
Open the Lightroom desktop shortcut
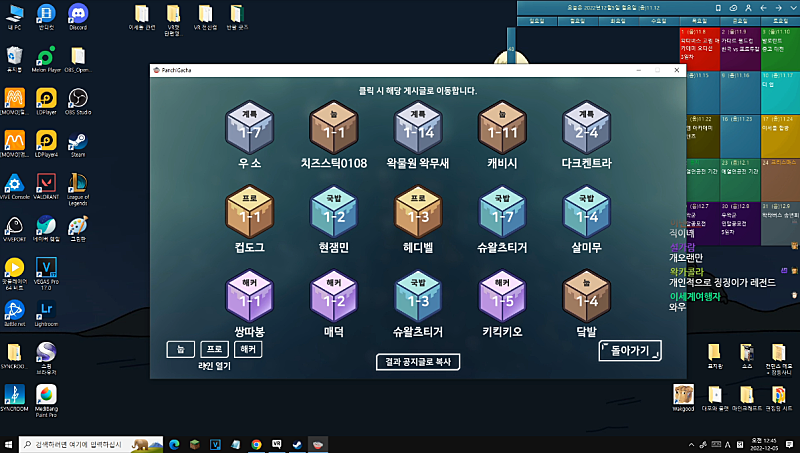click(46, 313)
